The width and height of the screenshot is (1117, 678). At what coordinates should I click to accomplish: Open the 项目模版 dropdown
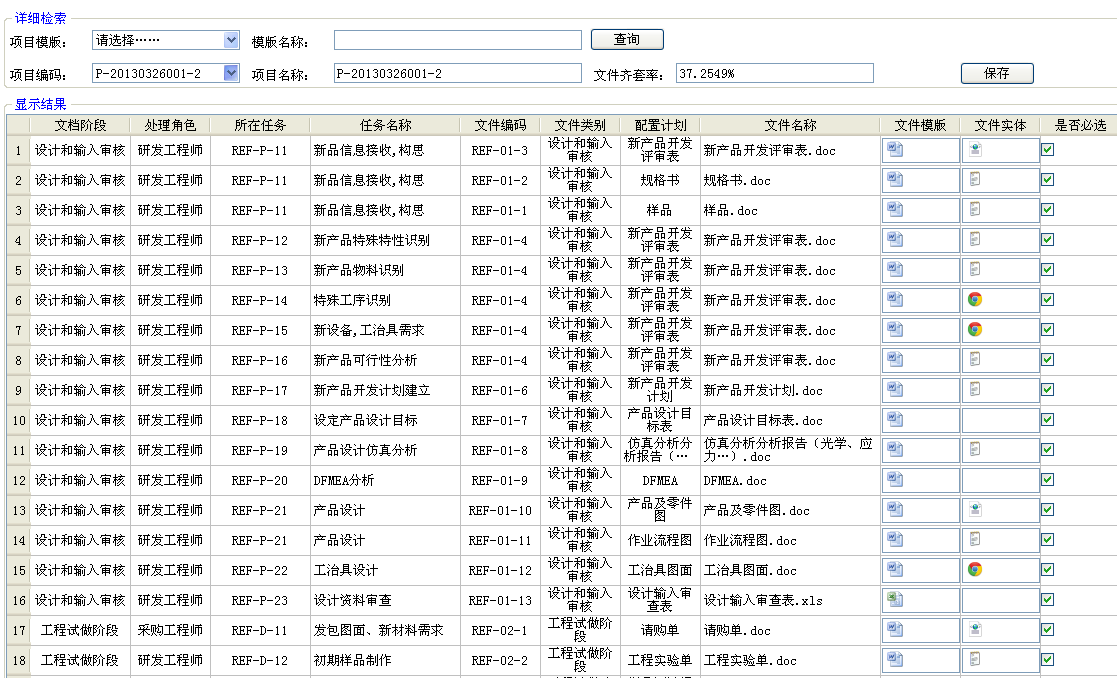[231, 40]
